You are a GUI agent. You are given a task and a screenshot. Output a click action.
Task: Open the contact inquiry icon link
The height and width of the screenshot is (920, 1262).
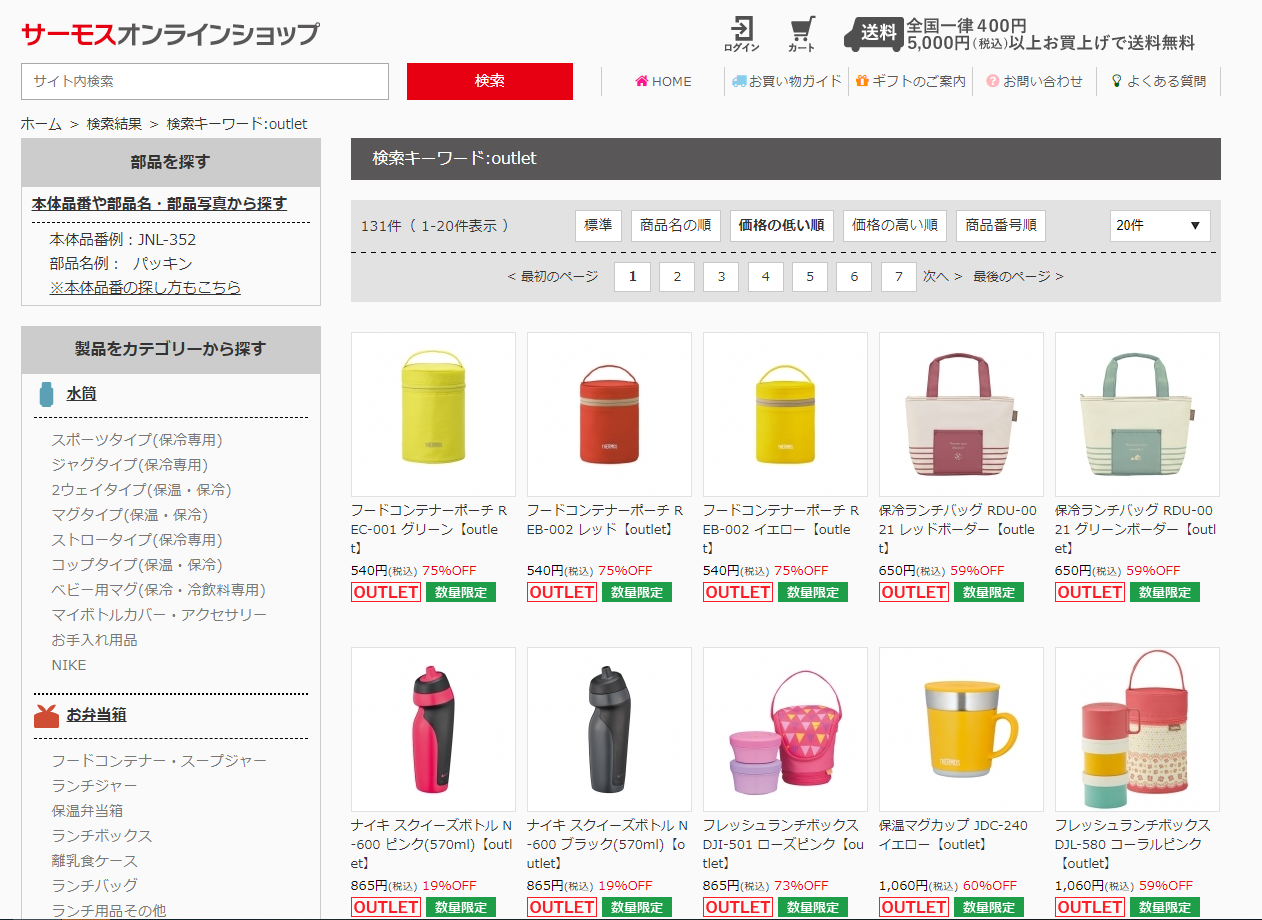coord(993,81)
